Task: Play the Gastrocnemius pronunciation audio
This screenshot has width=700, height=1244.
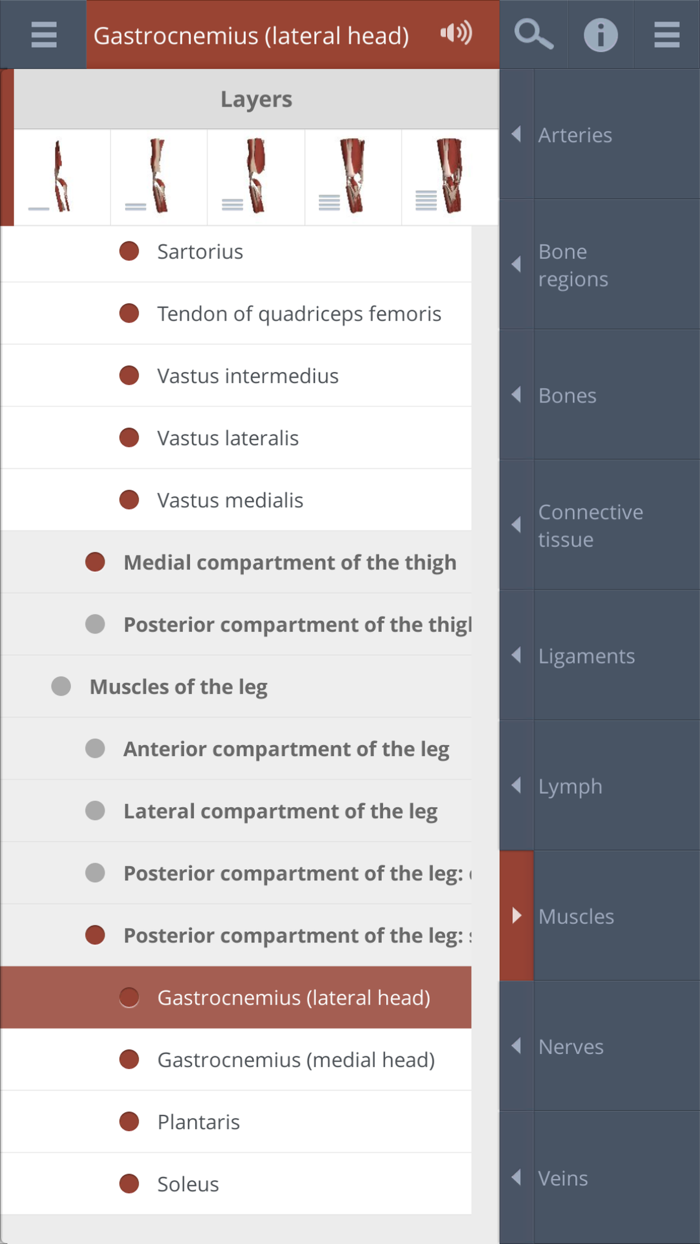Action: tap(455, 34)
